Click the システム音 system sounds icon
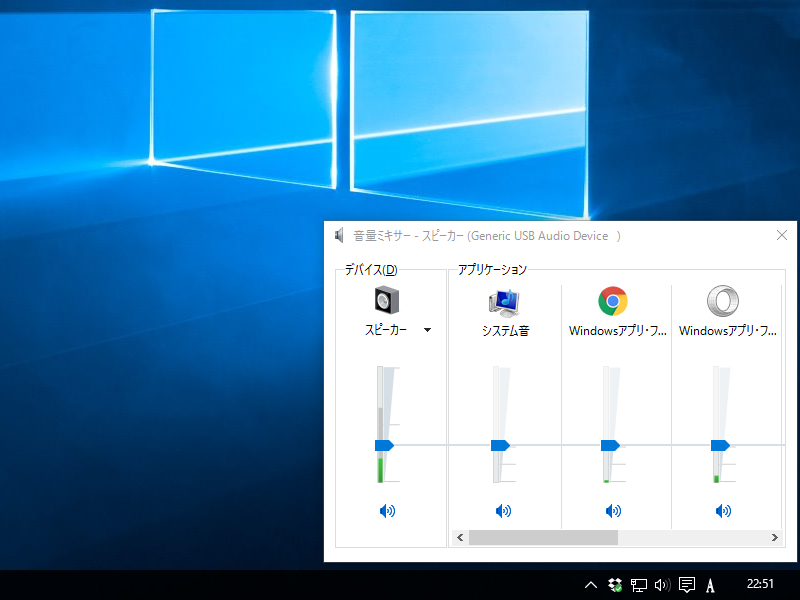The height and width of the screenshot is (600, 800). (503, 303)
